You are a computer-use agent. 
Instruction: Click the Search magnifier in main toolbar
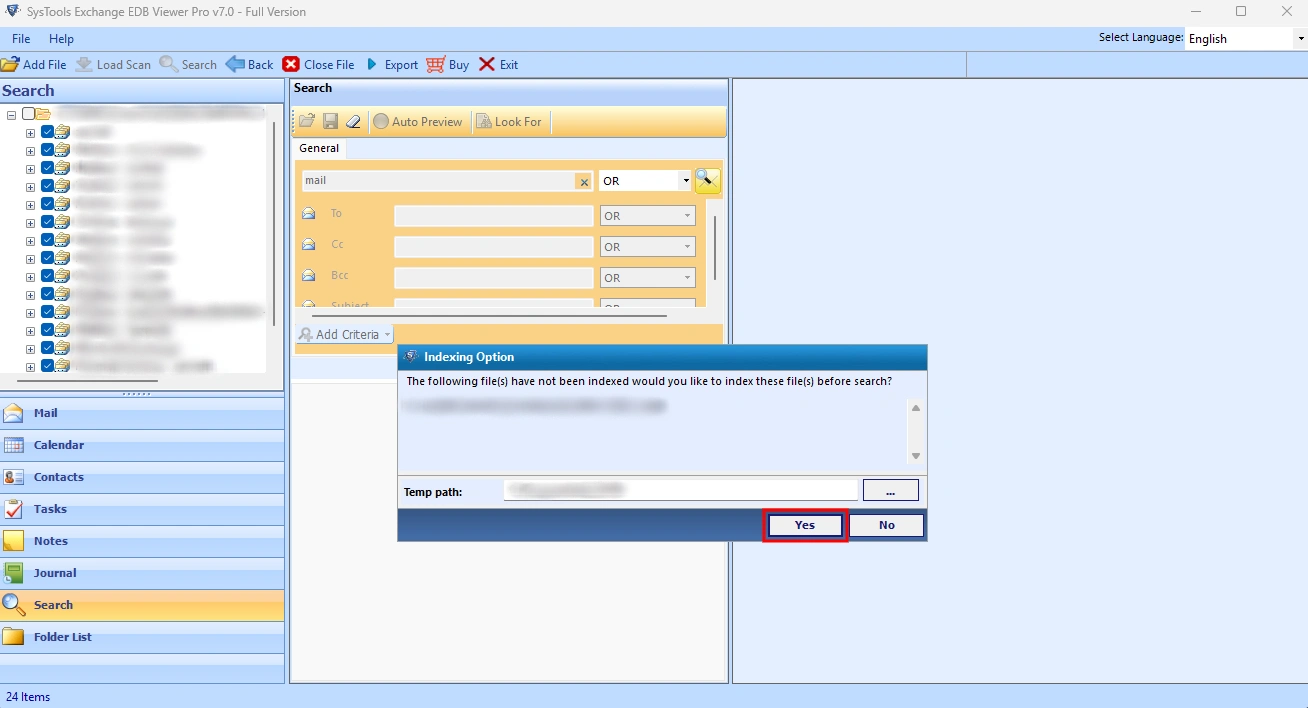(x=168, y=64)
